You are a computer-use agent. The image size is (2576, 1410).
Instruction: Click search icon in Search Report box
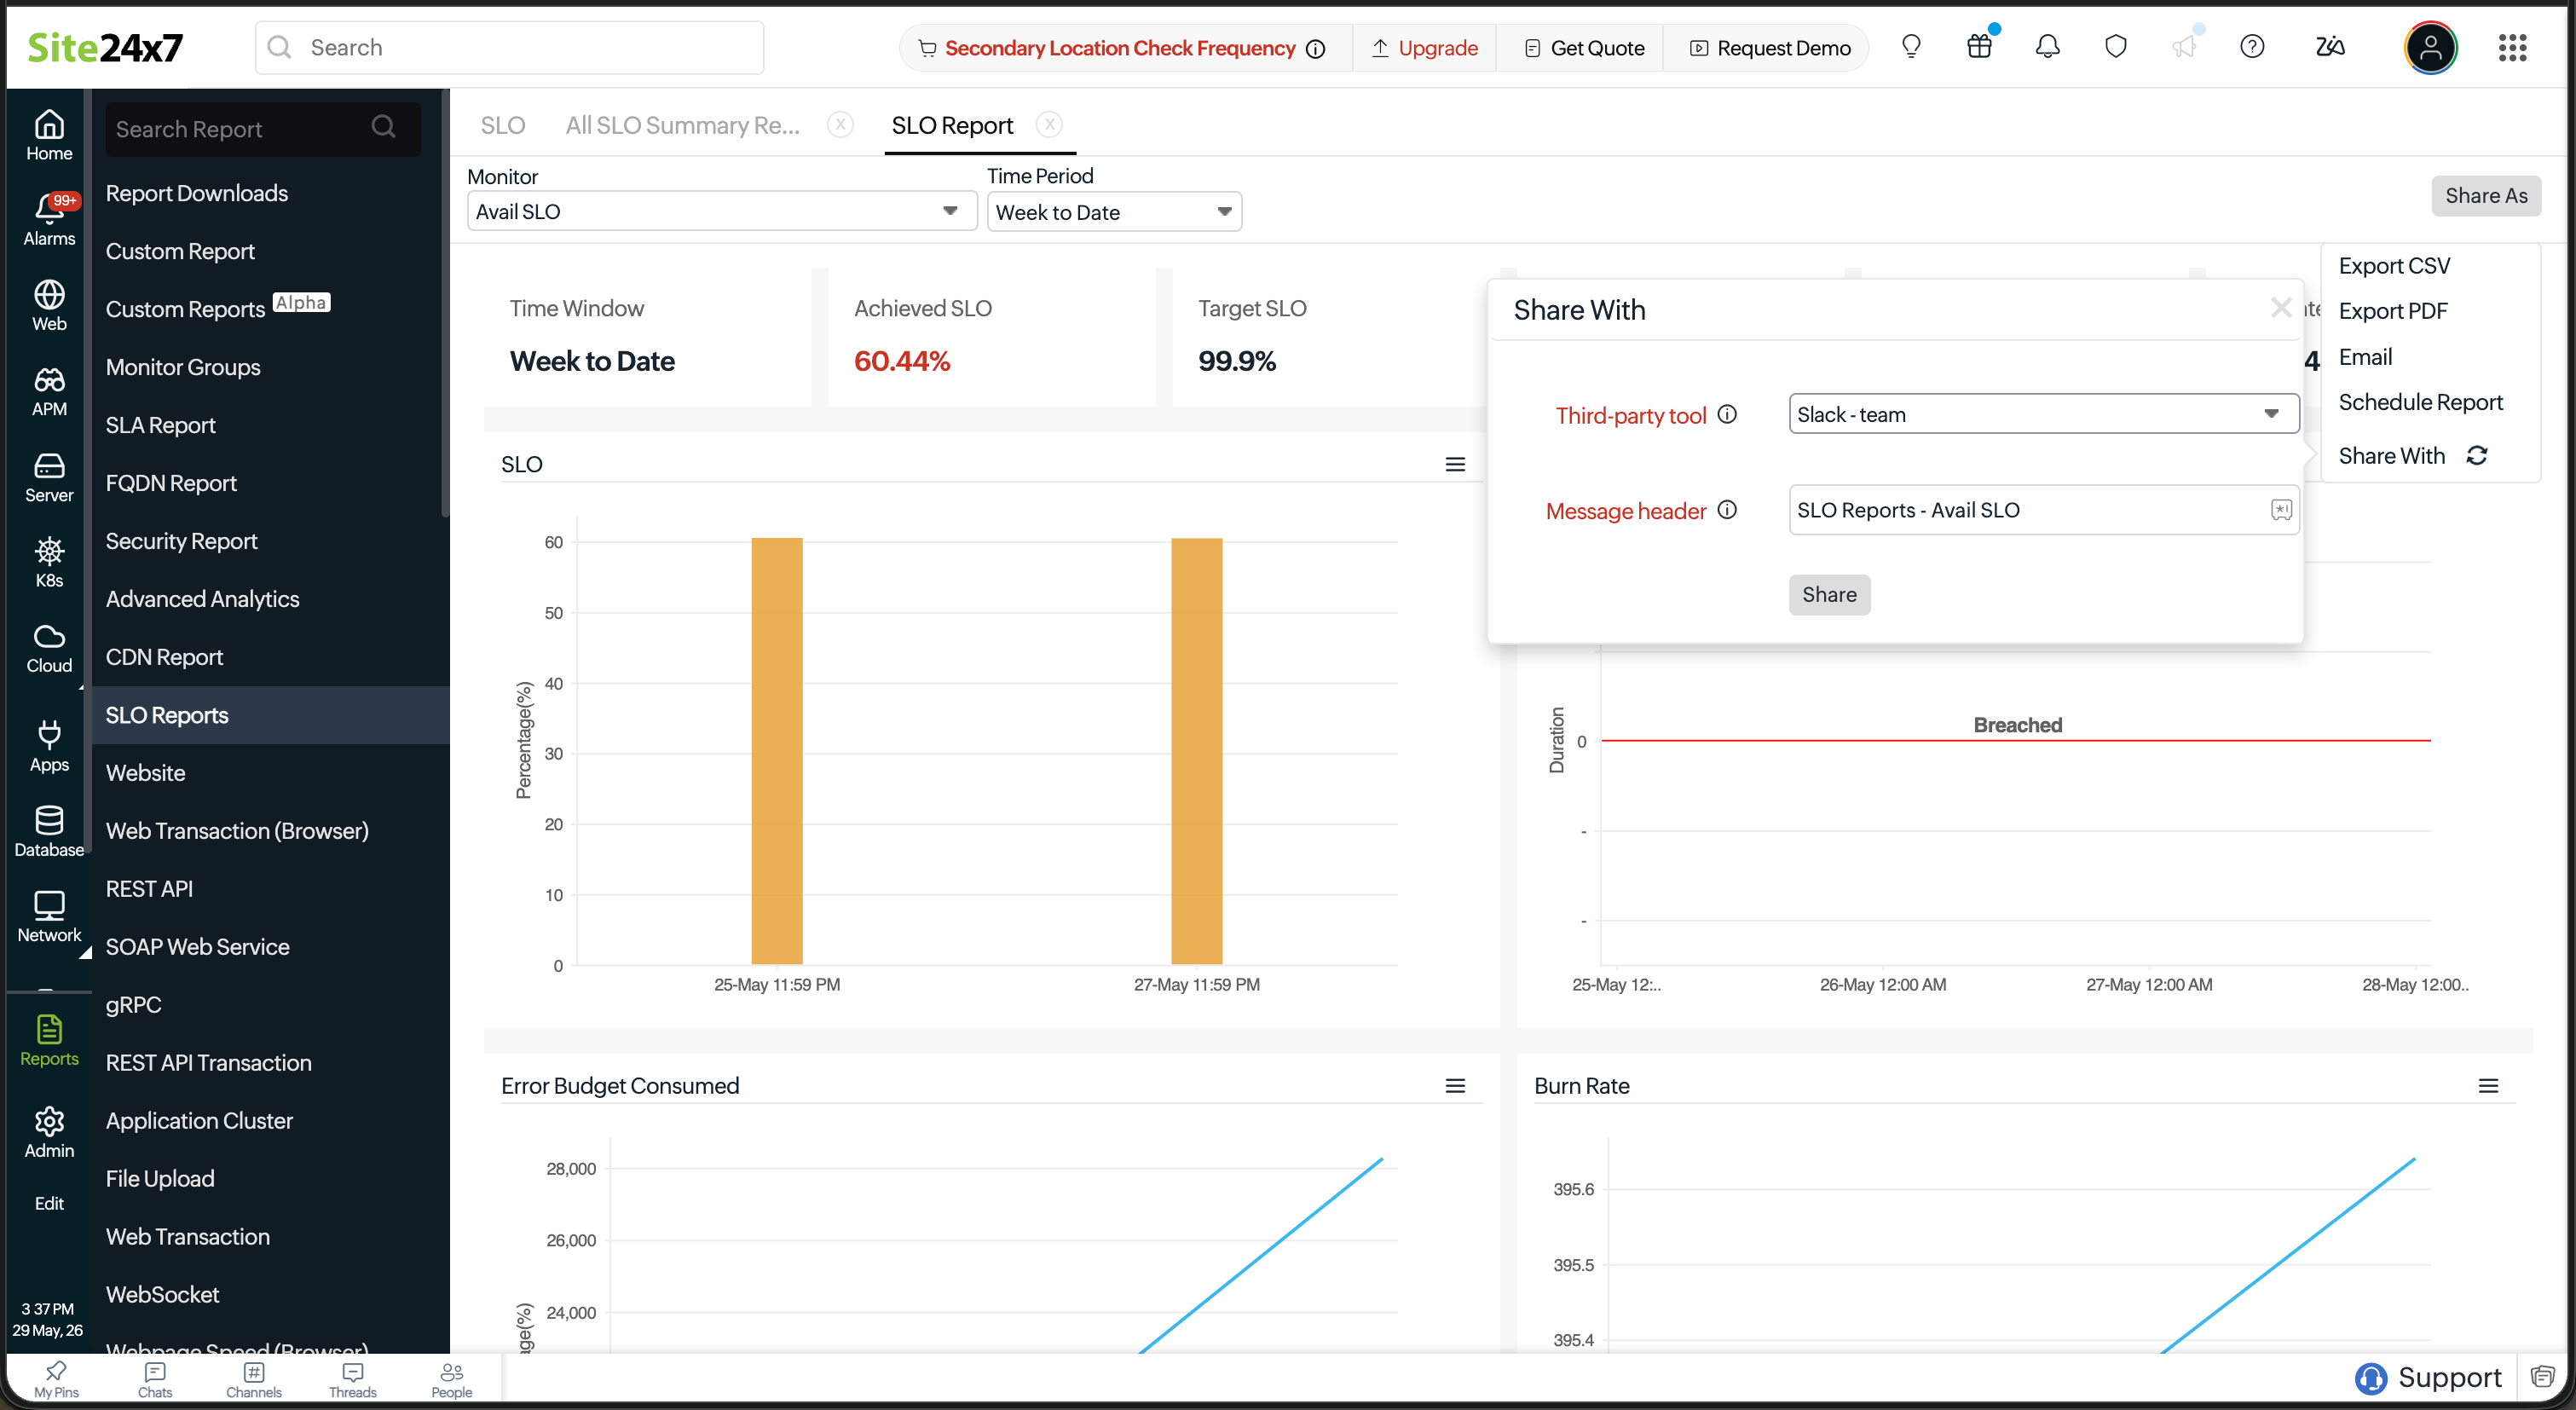(383, 127)
